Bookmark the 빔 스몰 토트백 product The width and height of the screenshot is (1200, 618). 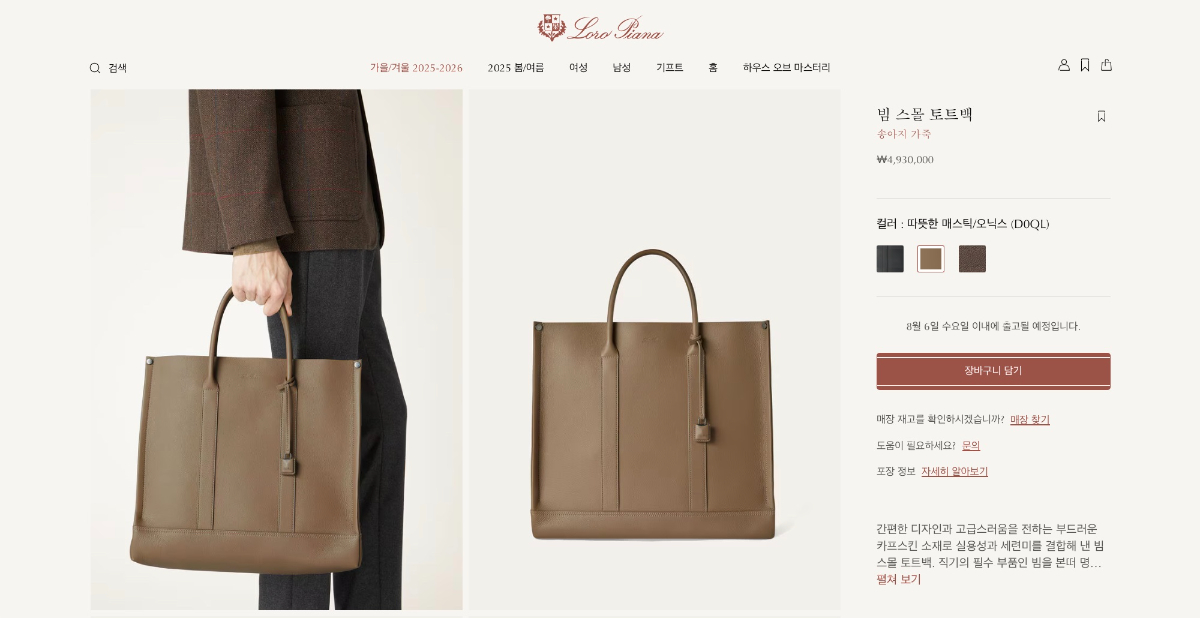pos(1101,116)
